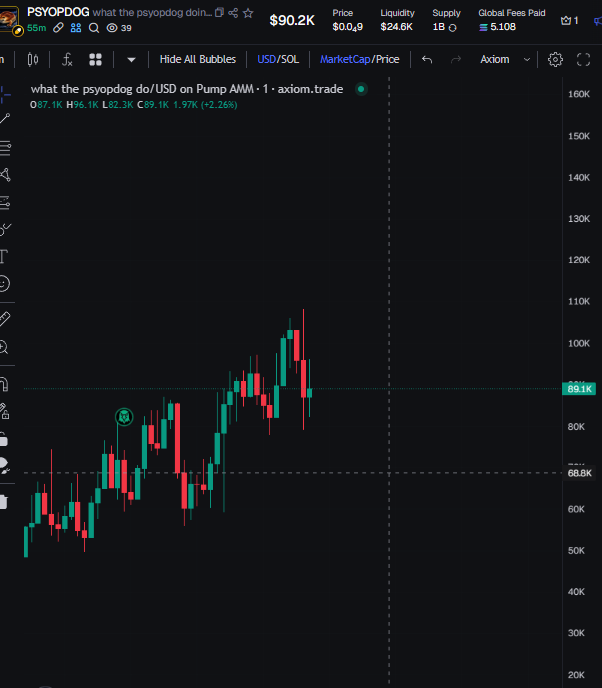Screen dimensions: 602x688
Task: Select the text annotation tool
Action: [4, 256]
